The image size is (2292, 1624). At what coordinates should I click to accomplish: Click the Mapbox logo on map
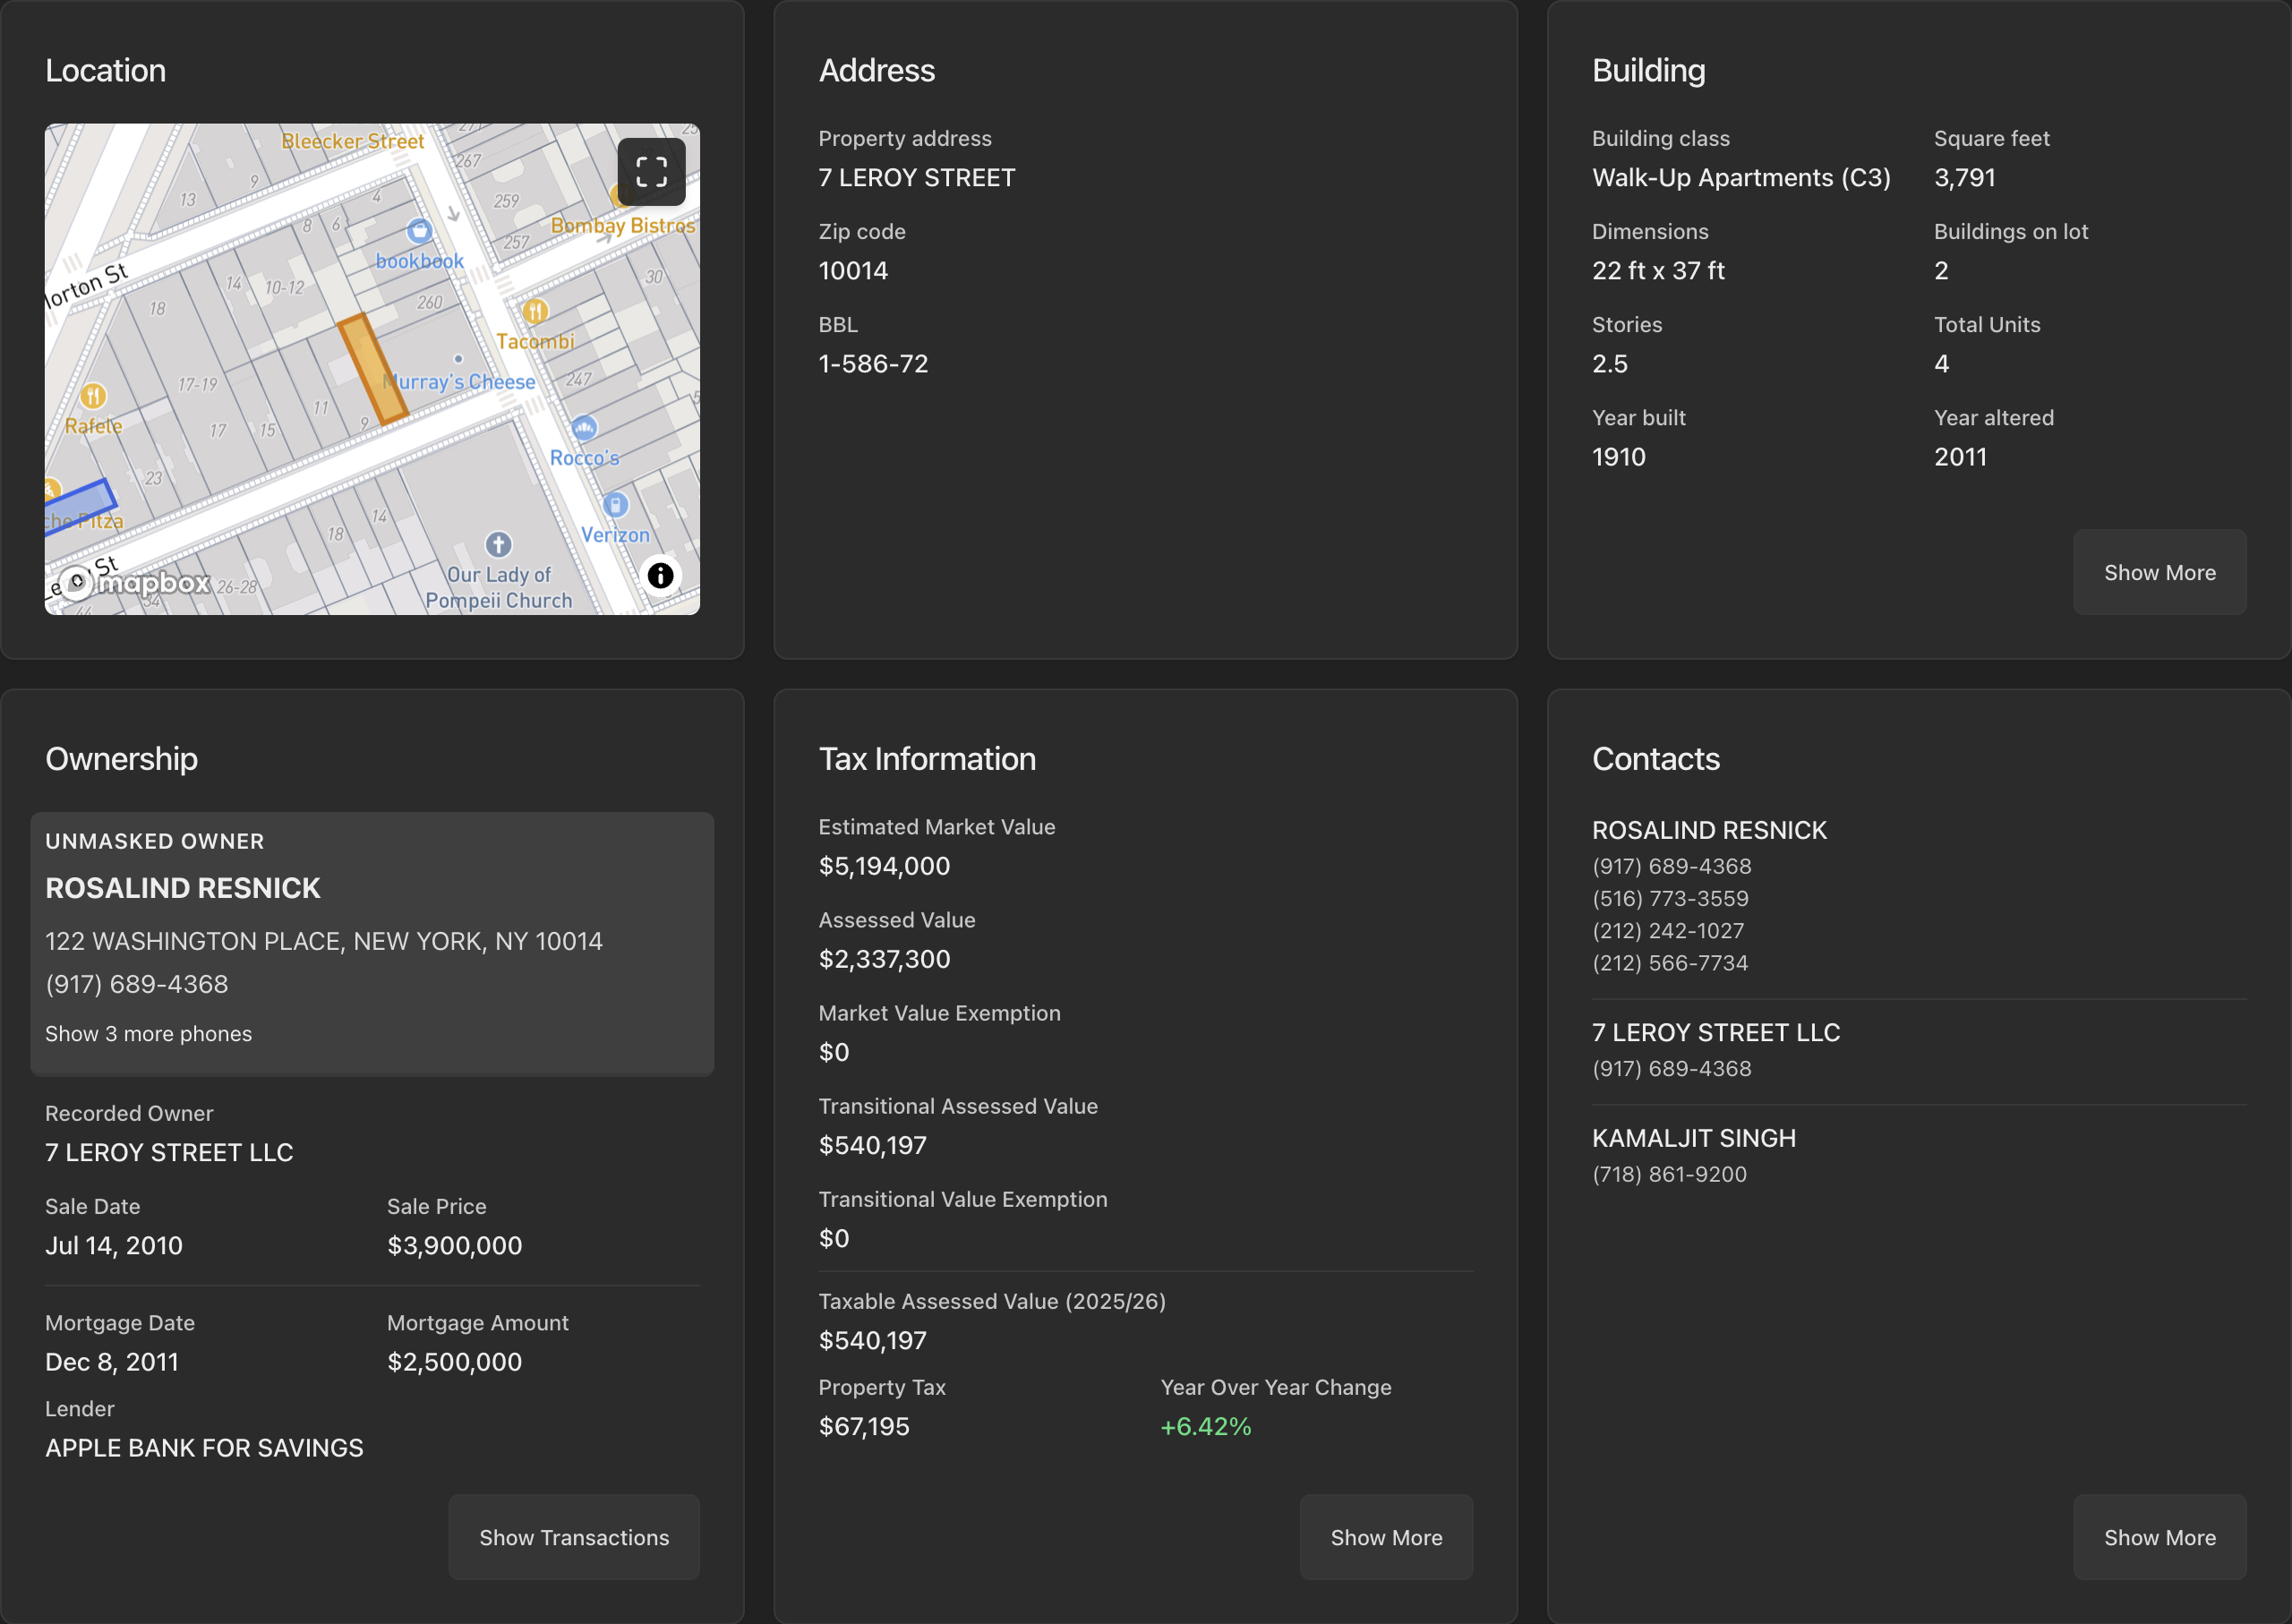[137, 583]
